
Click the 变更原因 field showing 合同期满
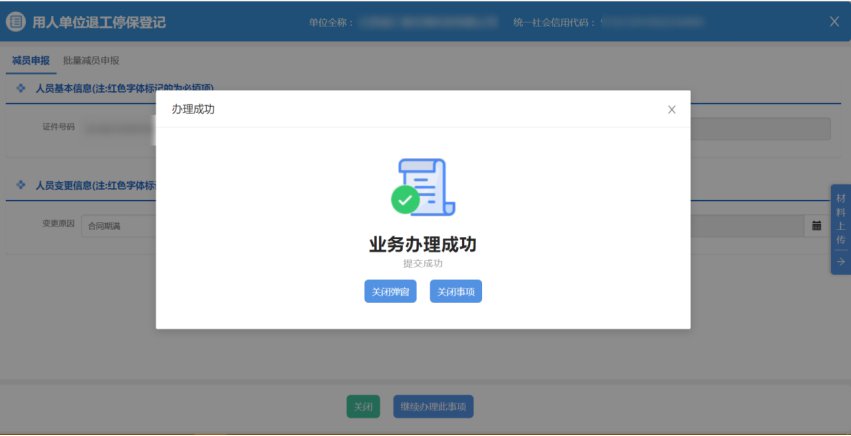click(118, 226)
